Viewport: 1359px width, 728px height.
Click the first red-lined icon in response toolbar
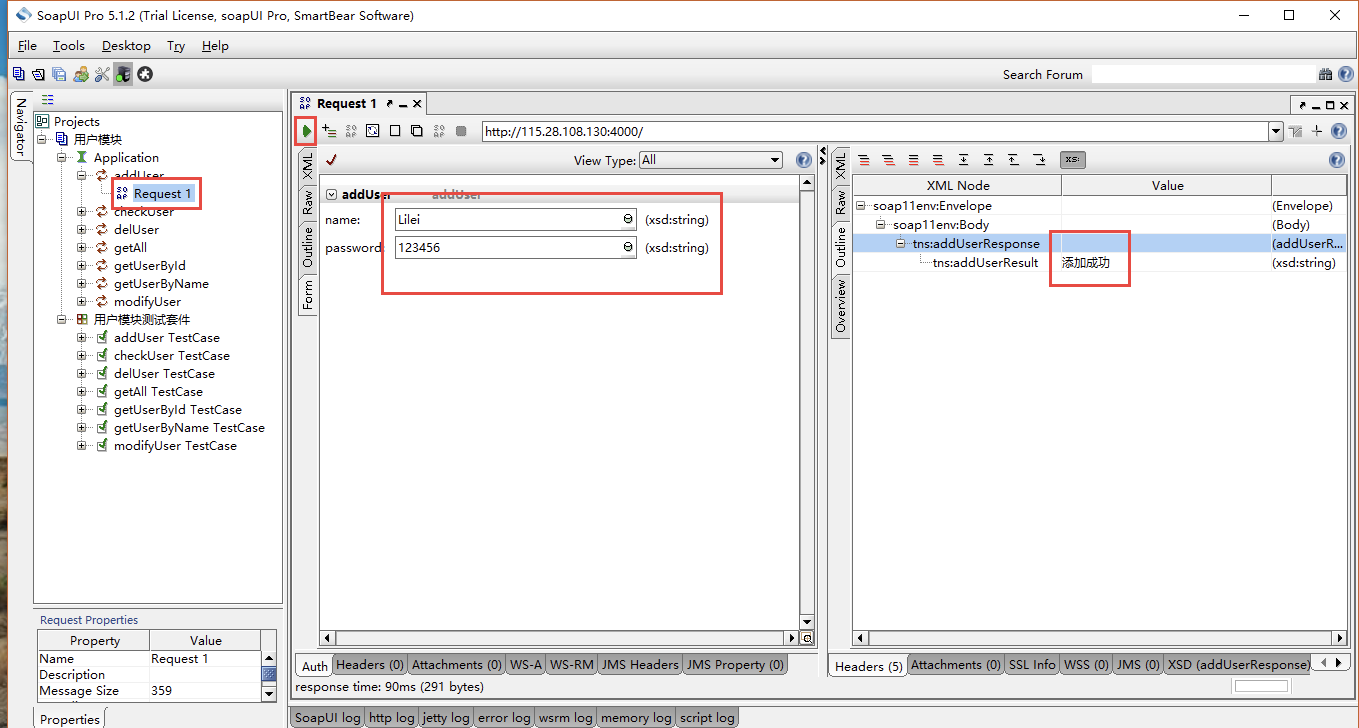(x=864, y=160)
